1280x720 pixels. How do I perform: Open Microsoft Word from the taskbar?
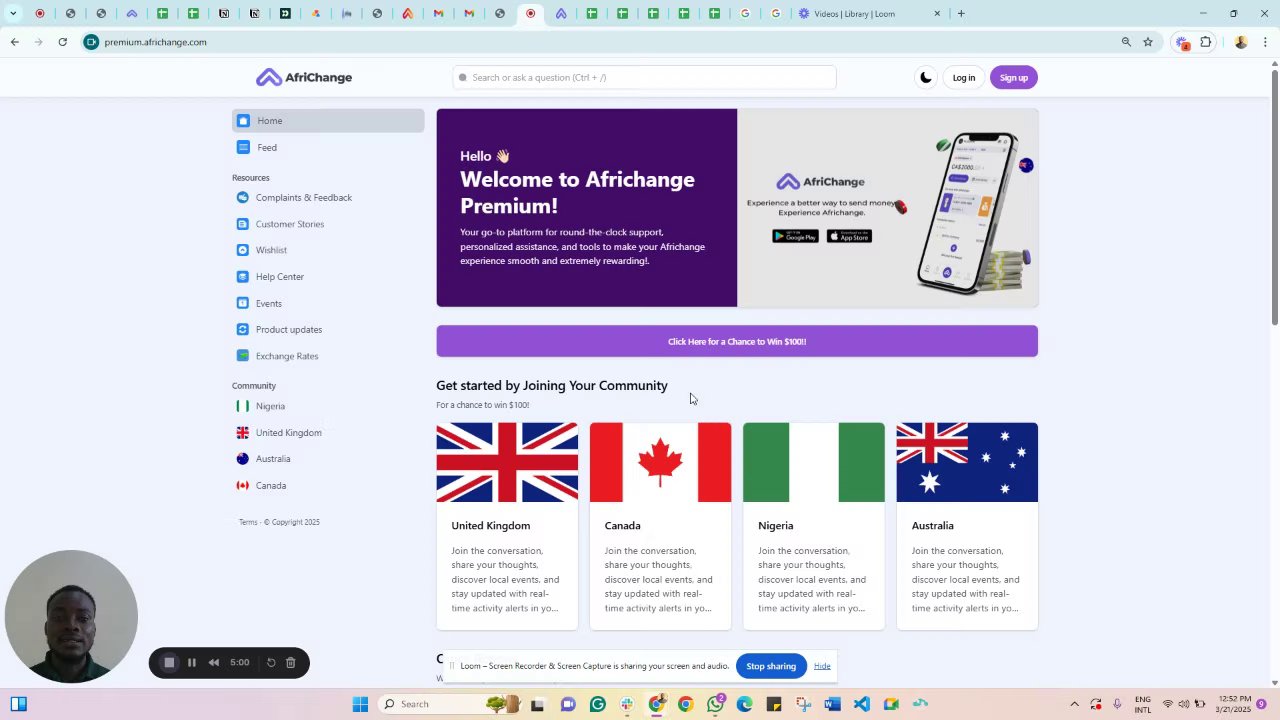click(832, 704)
